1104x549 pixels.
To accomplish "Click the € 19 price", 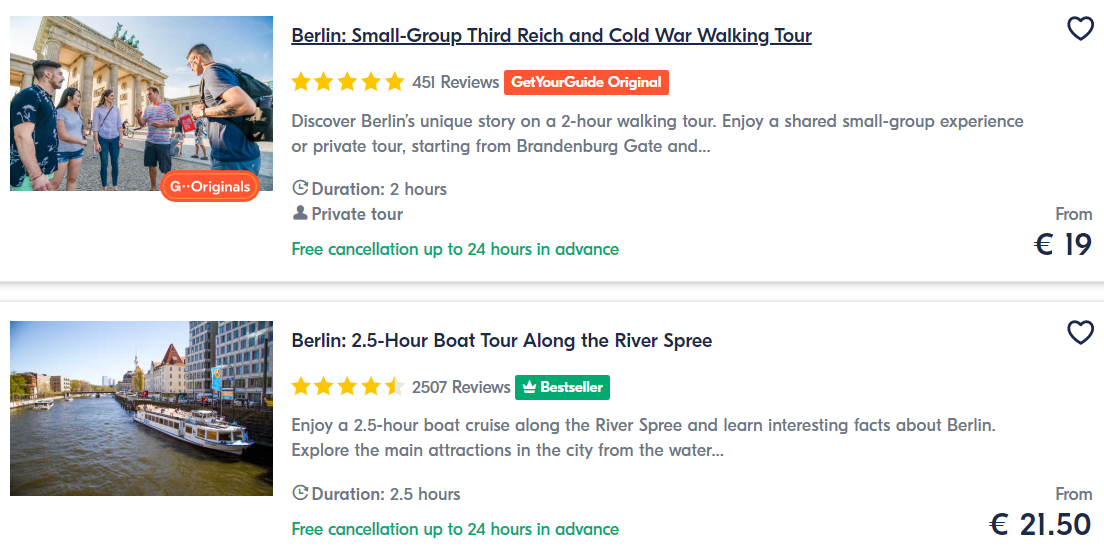I will 1062,244.
